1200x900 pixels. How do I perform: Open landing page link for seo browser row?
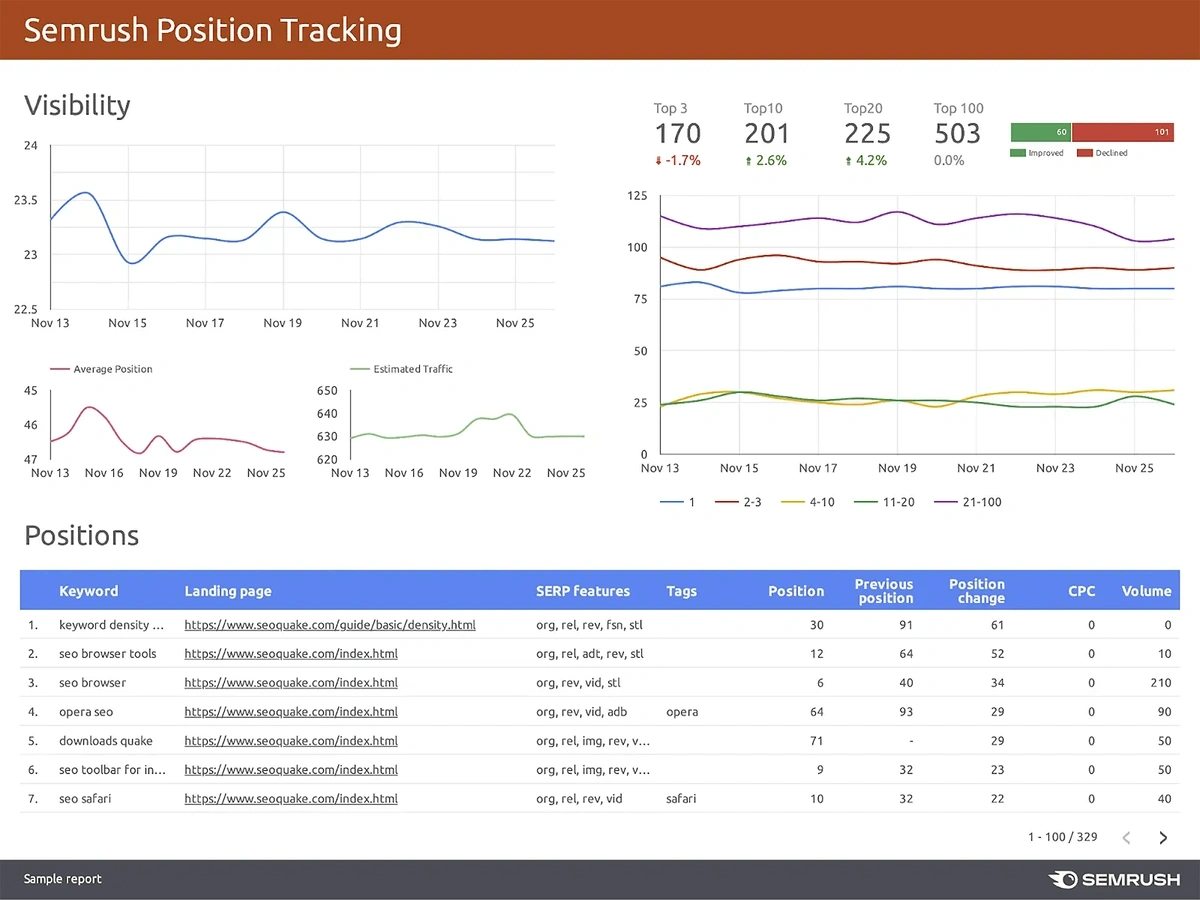(291, 683)
